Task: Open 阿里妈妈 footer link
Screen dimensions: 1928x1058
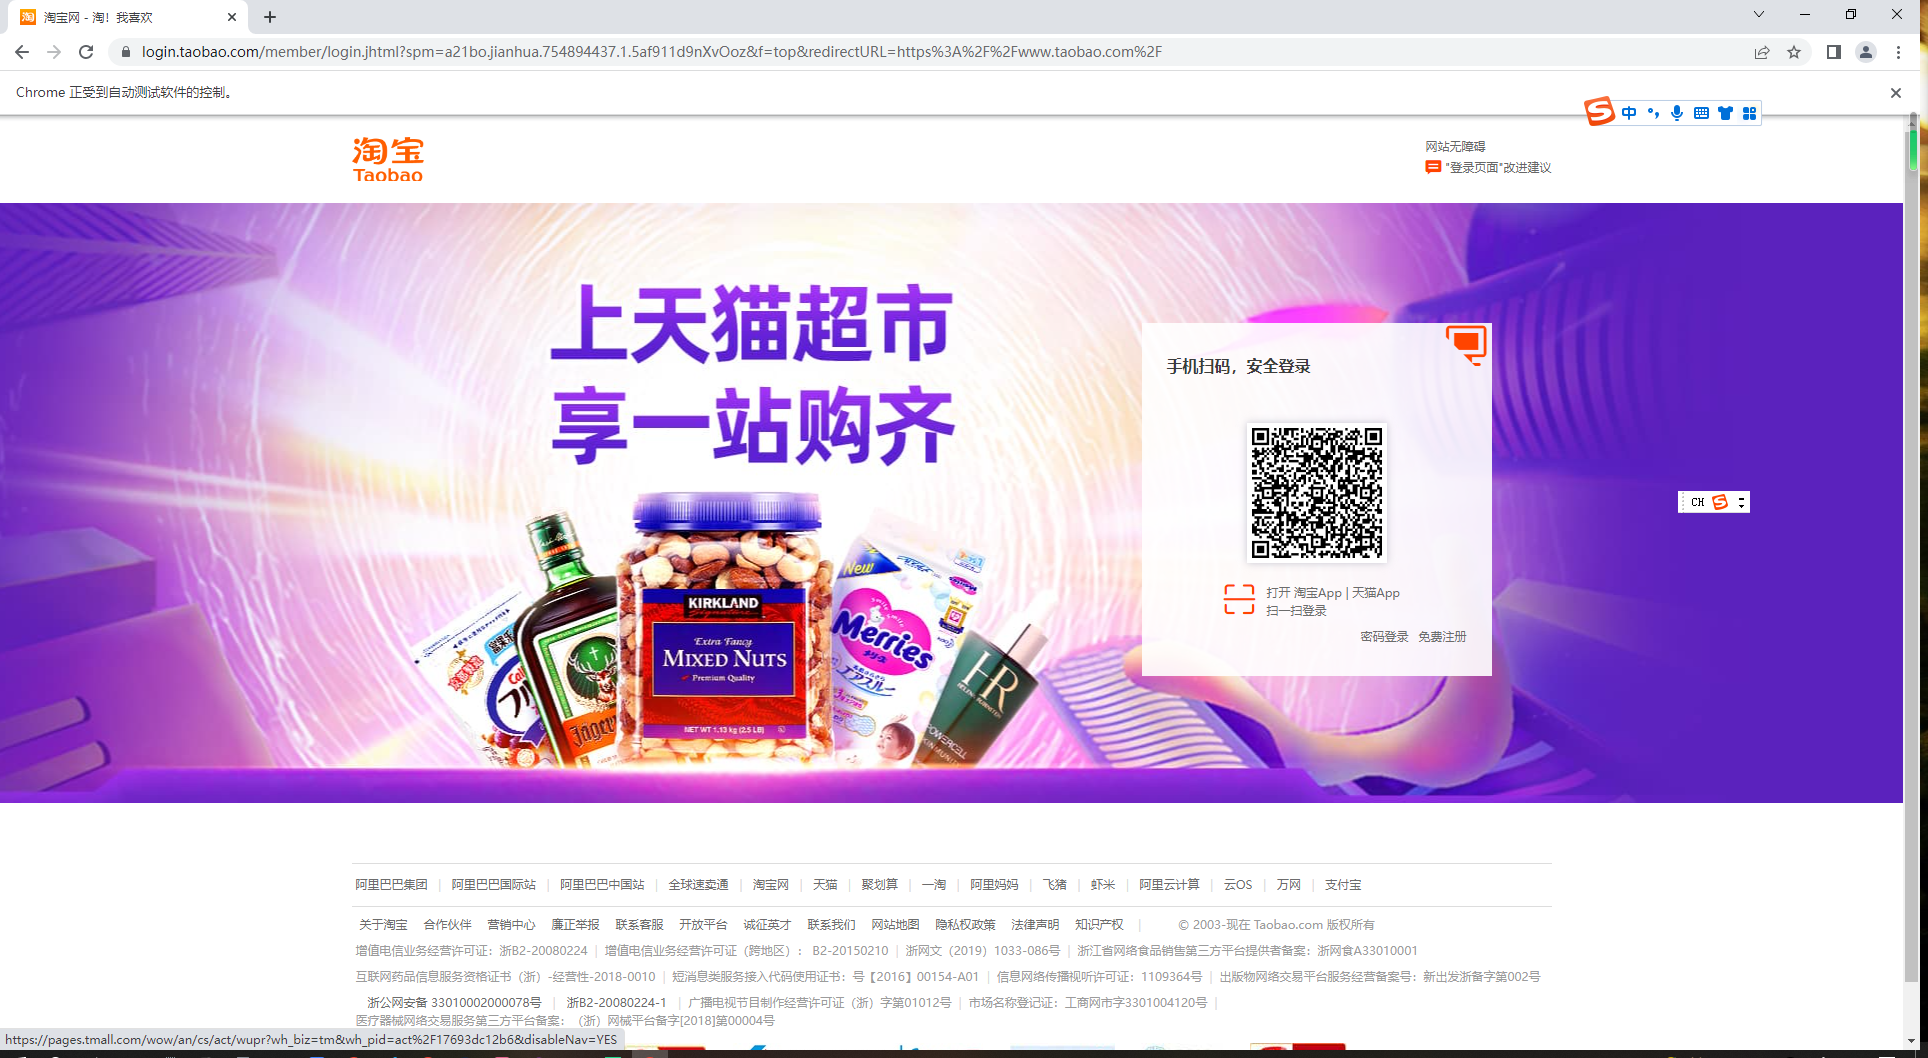Action: click(x=994, y=885)
